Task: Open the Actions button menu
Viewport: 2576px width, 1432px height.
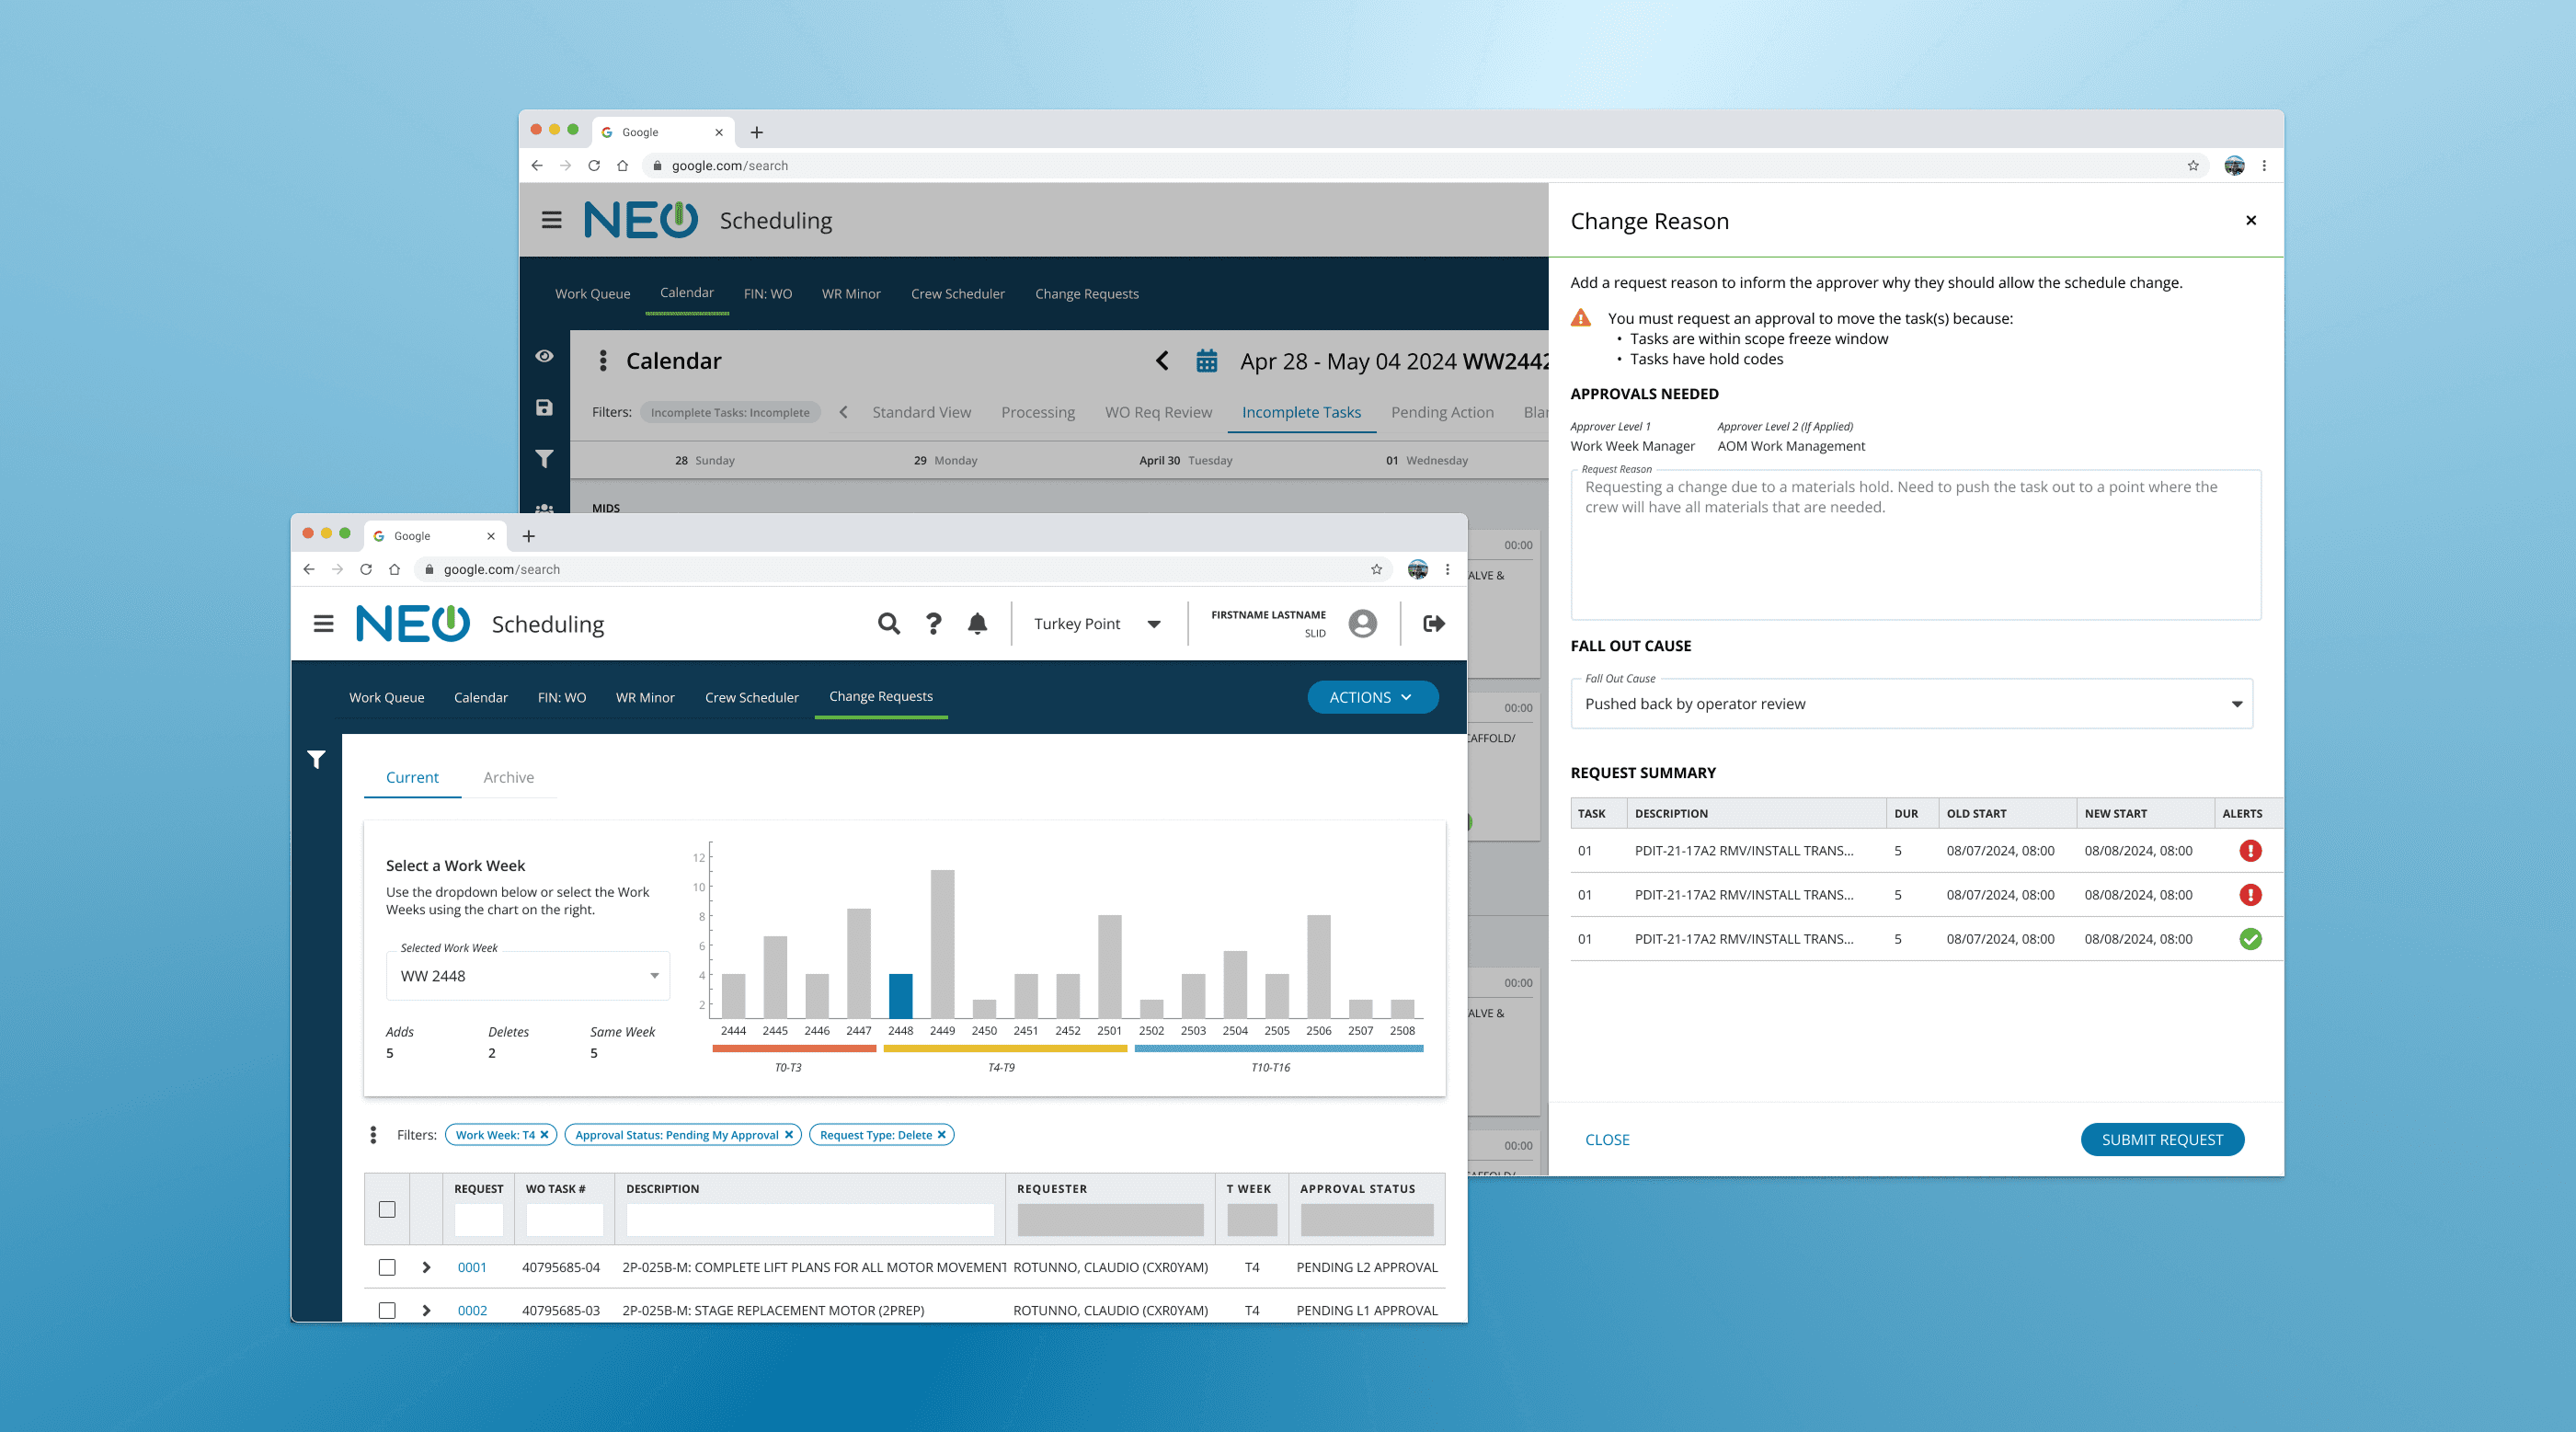Action: tap(1372, 697)
